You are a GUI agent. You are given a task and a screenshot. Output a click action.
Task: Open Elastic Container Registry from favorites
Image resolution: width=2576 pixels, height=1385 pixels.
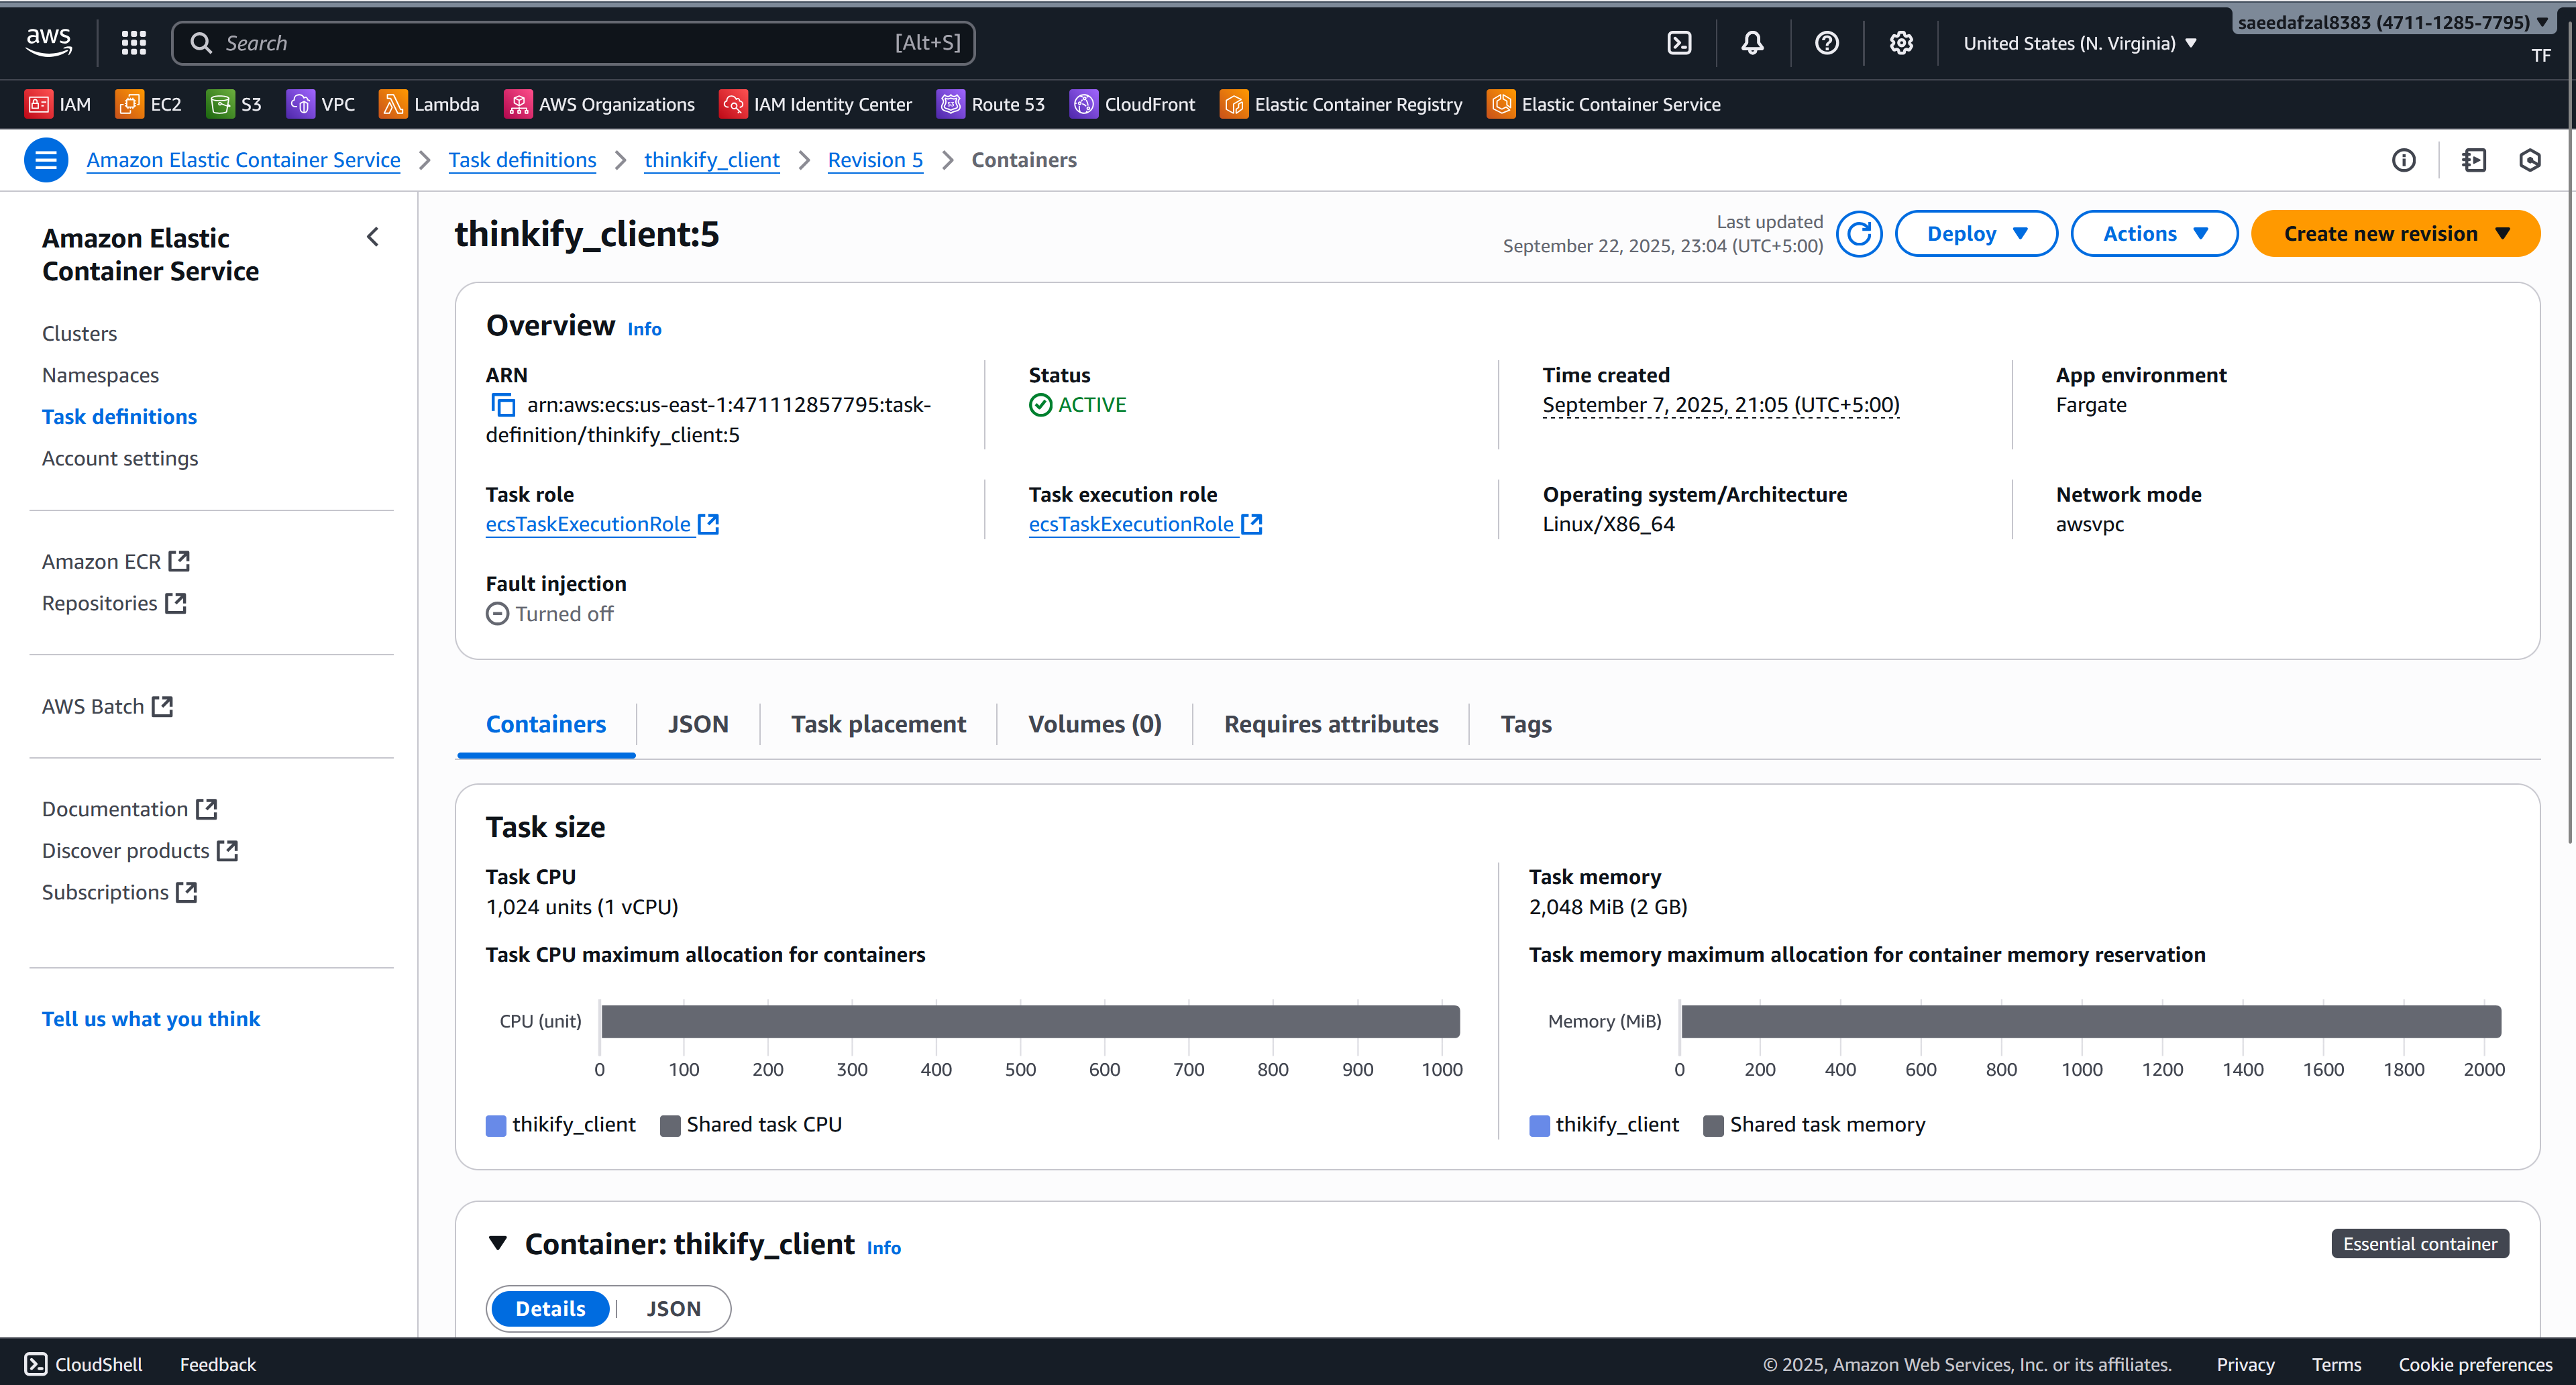pos(1340,104)
